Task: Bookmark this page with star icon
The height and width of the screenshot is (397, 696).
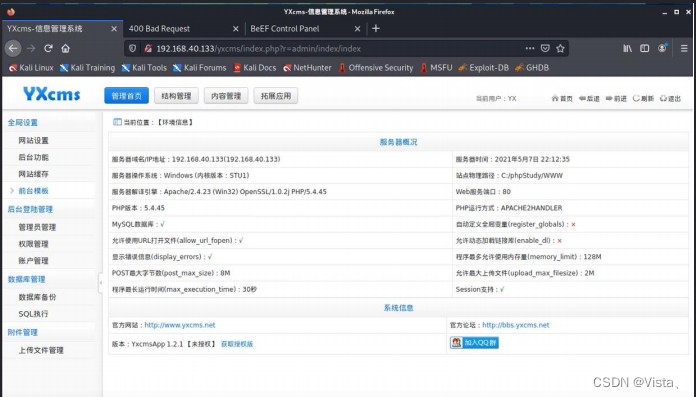Action: pos(560,48)
